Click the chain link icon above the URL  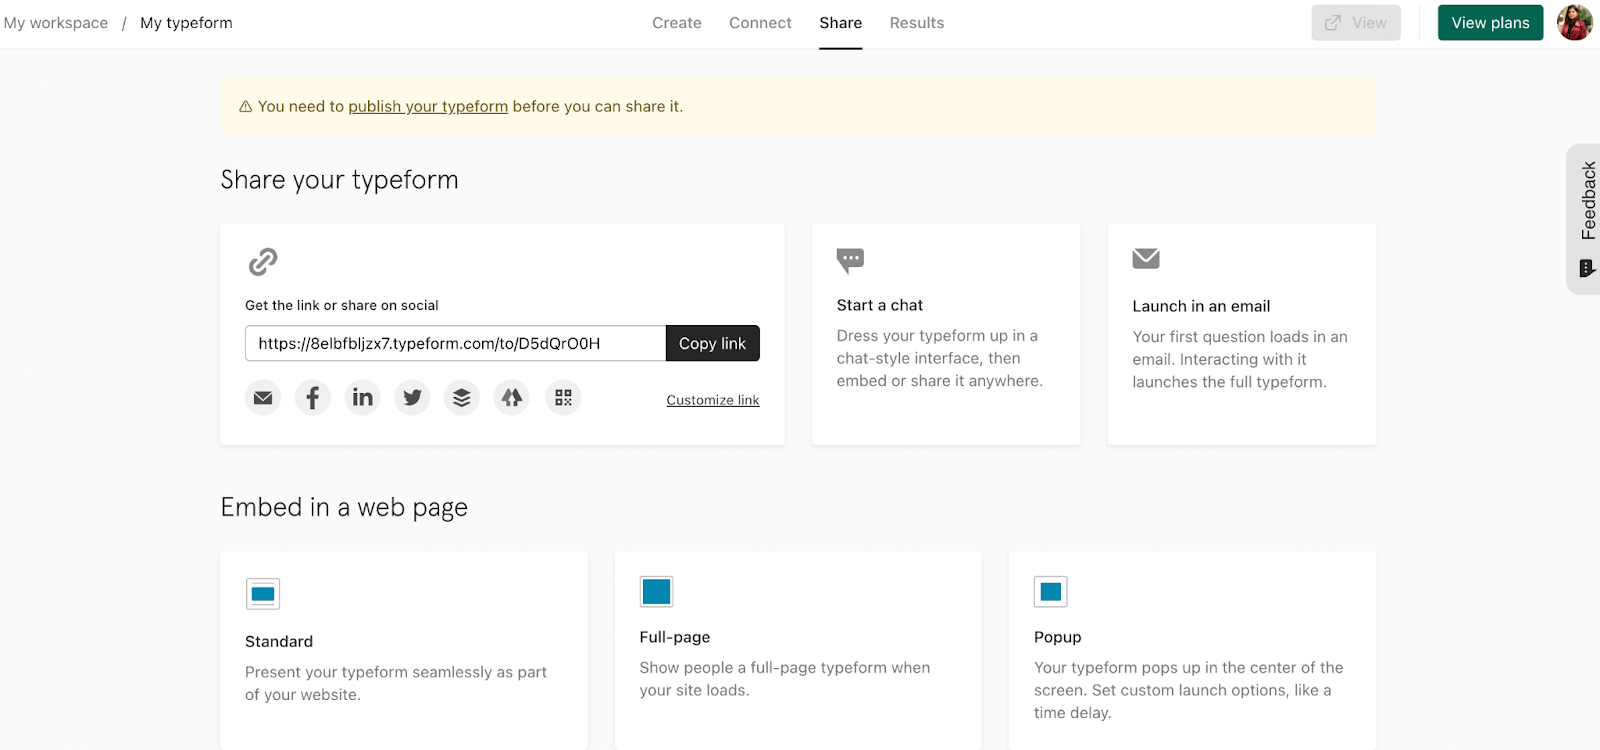pos(263,262)
